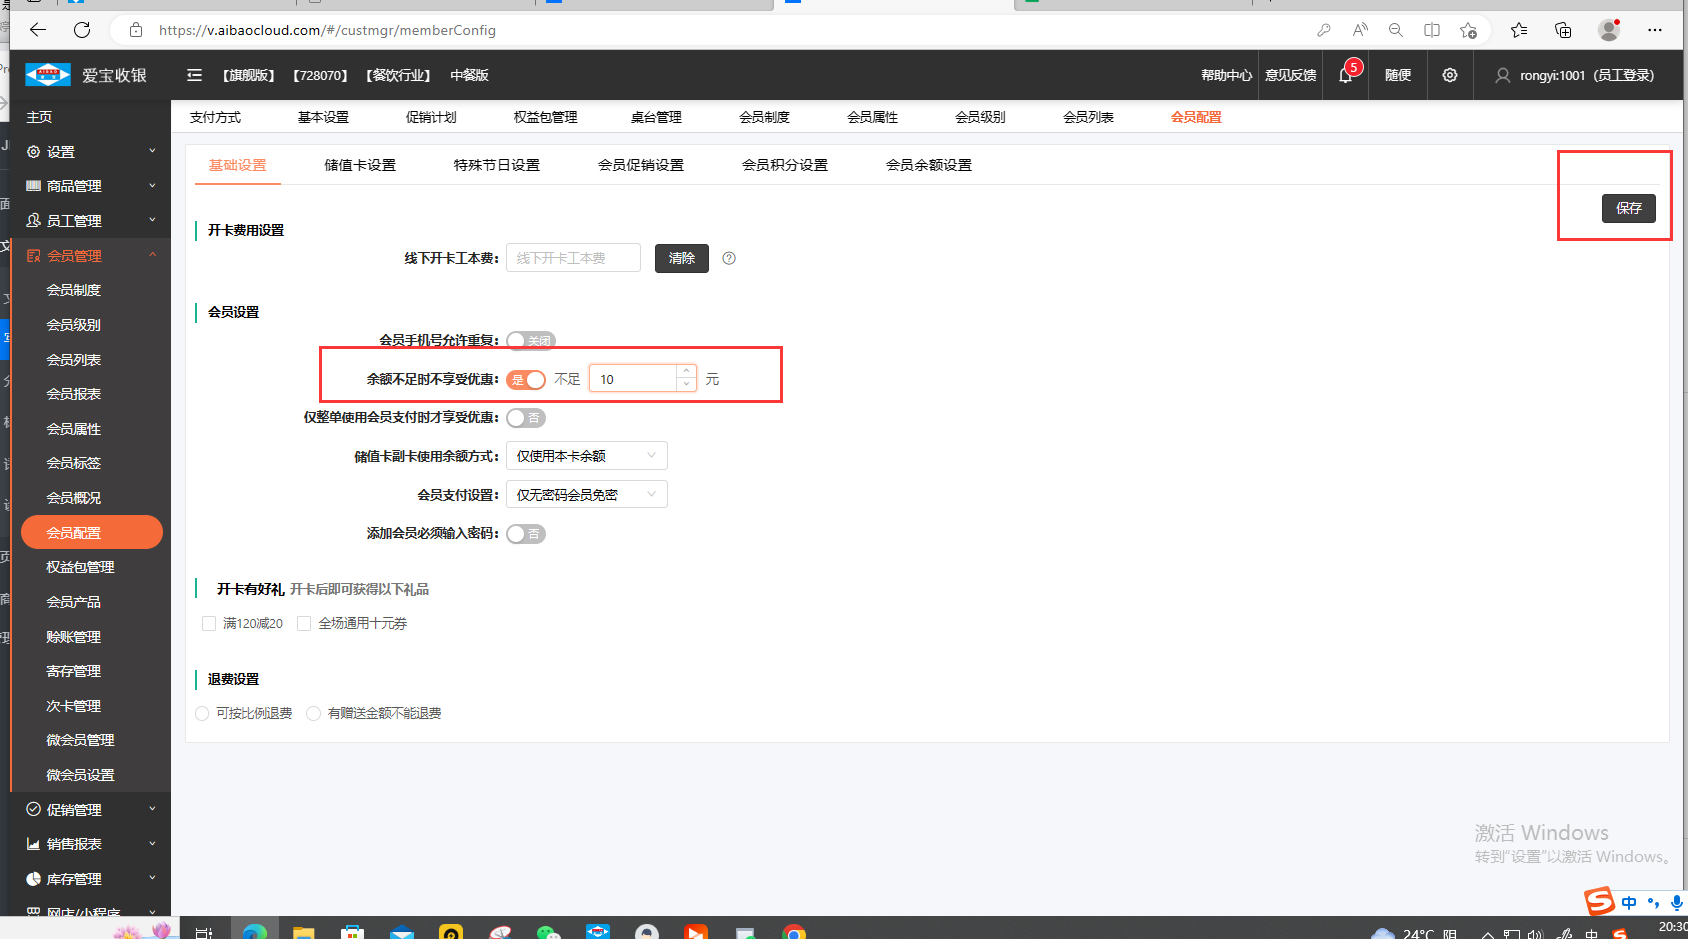Expand the 商品管理 sidebar menu
The height and width of the screenshot is (939, 1688).
click(x=90, y=186)
